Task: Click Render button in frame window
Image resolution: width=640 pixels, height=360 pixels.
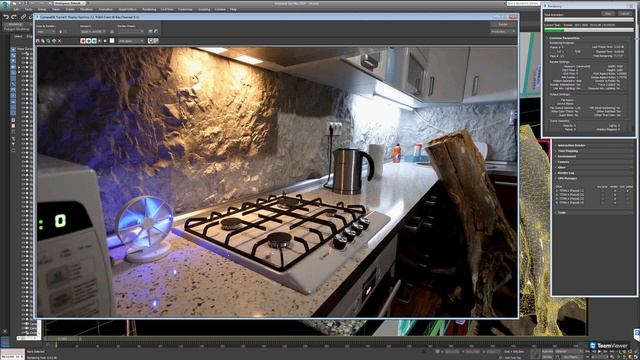Action: (x=503, y=24)
